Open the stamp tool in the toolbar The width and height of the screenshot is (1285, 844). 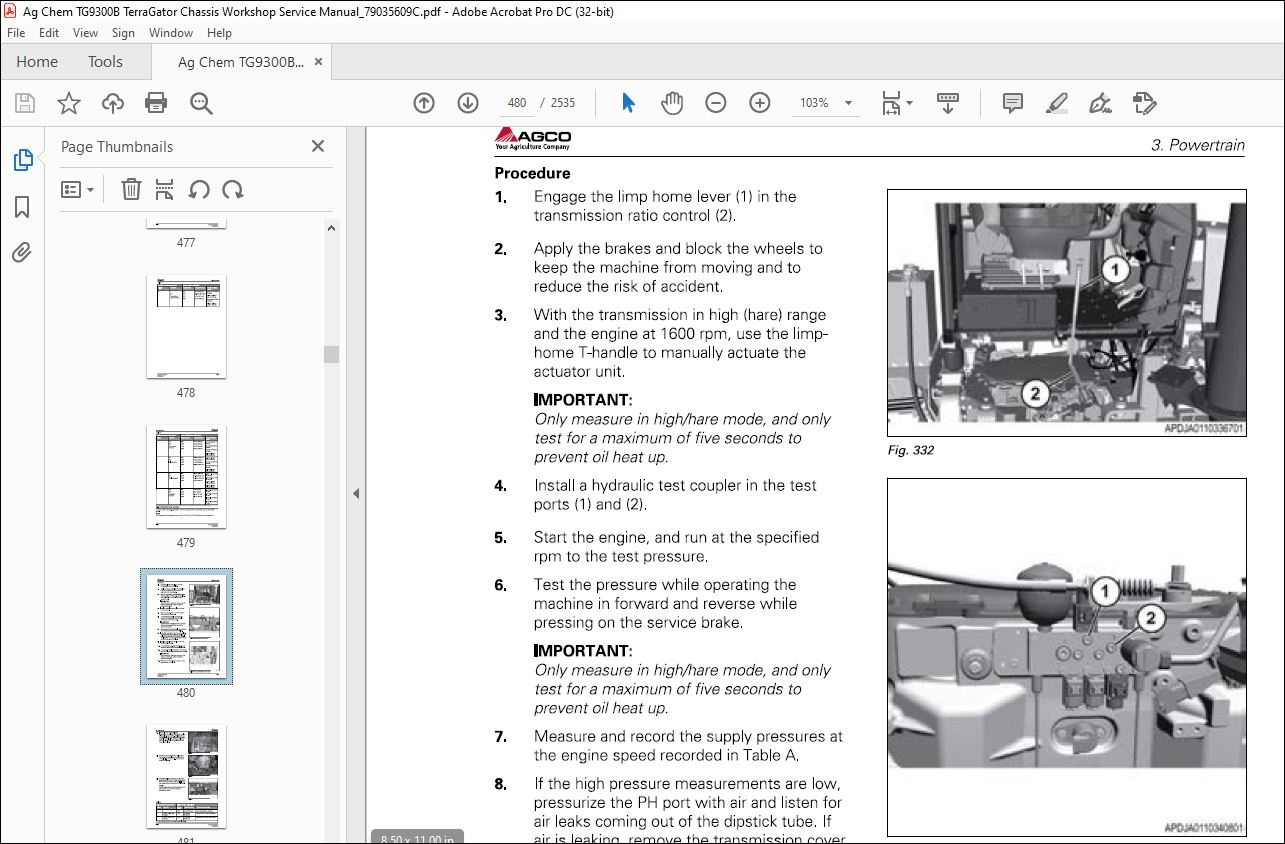point(1145,103)
